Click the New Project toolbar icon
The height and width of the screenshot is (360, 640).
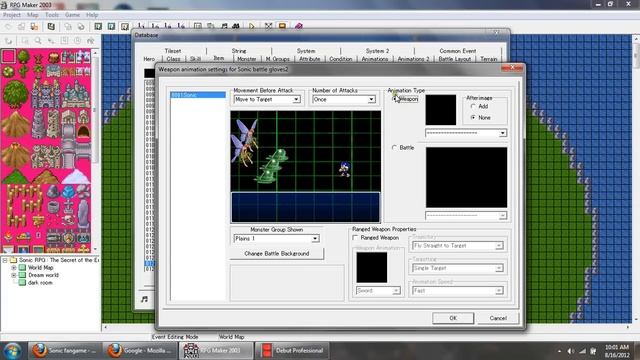(x=8, y=27)
